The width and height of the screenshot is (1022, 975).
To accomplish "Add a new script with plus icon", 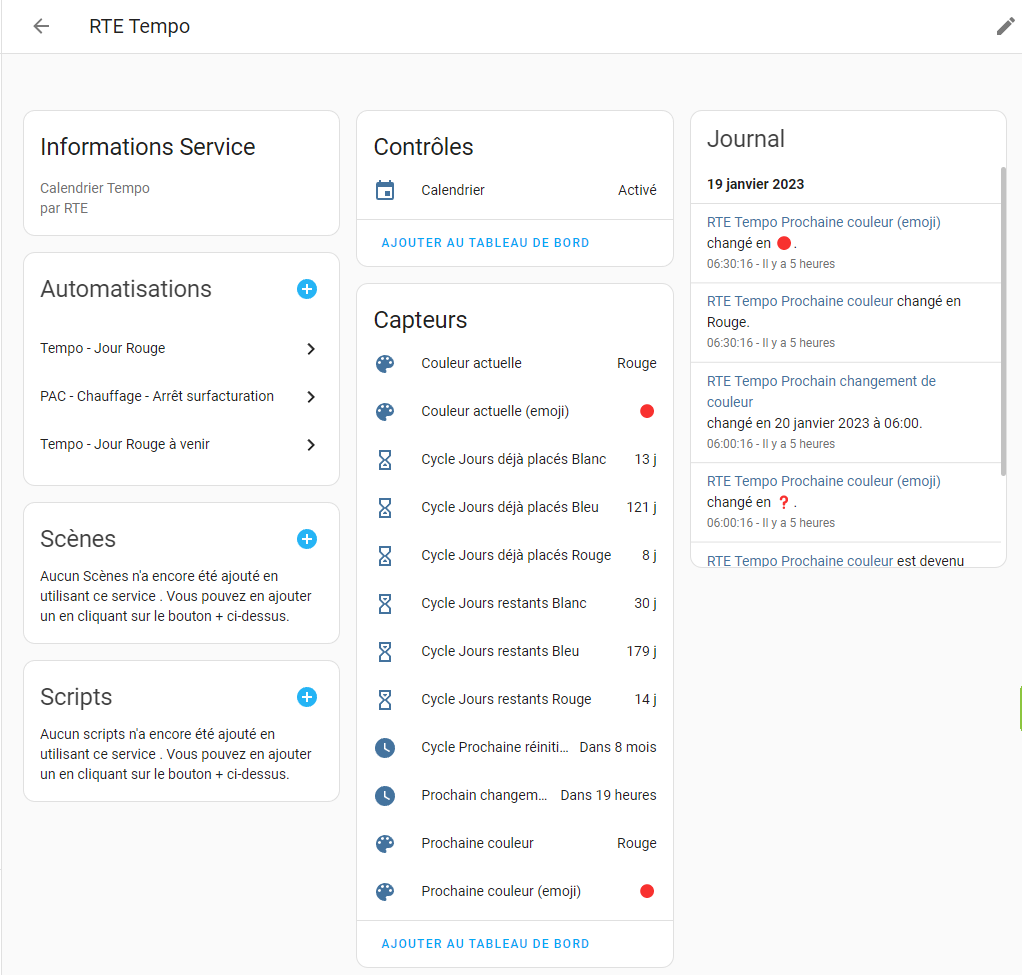I will tap(307, 697).
